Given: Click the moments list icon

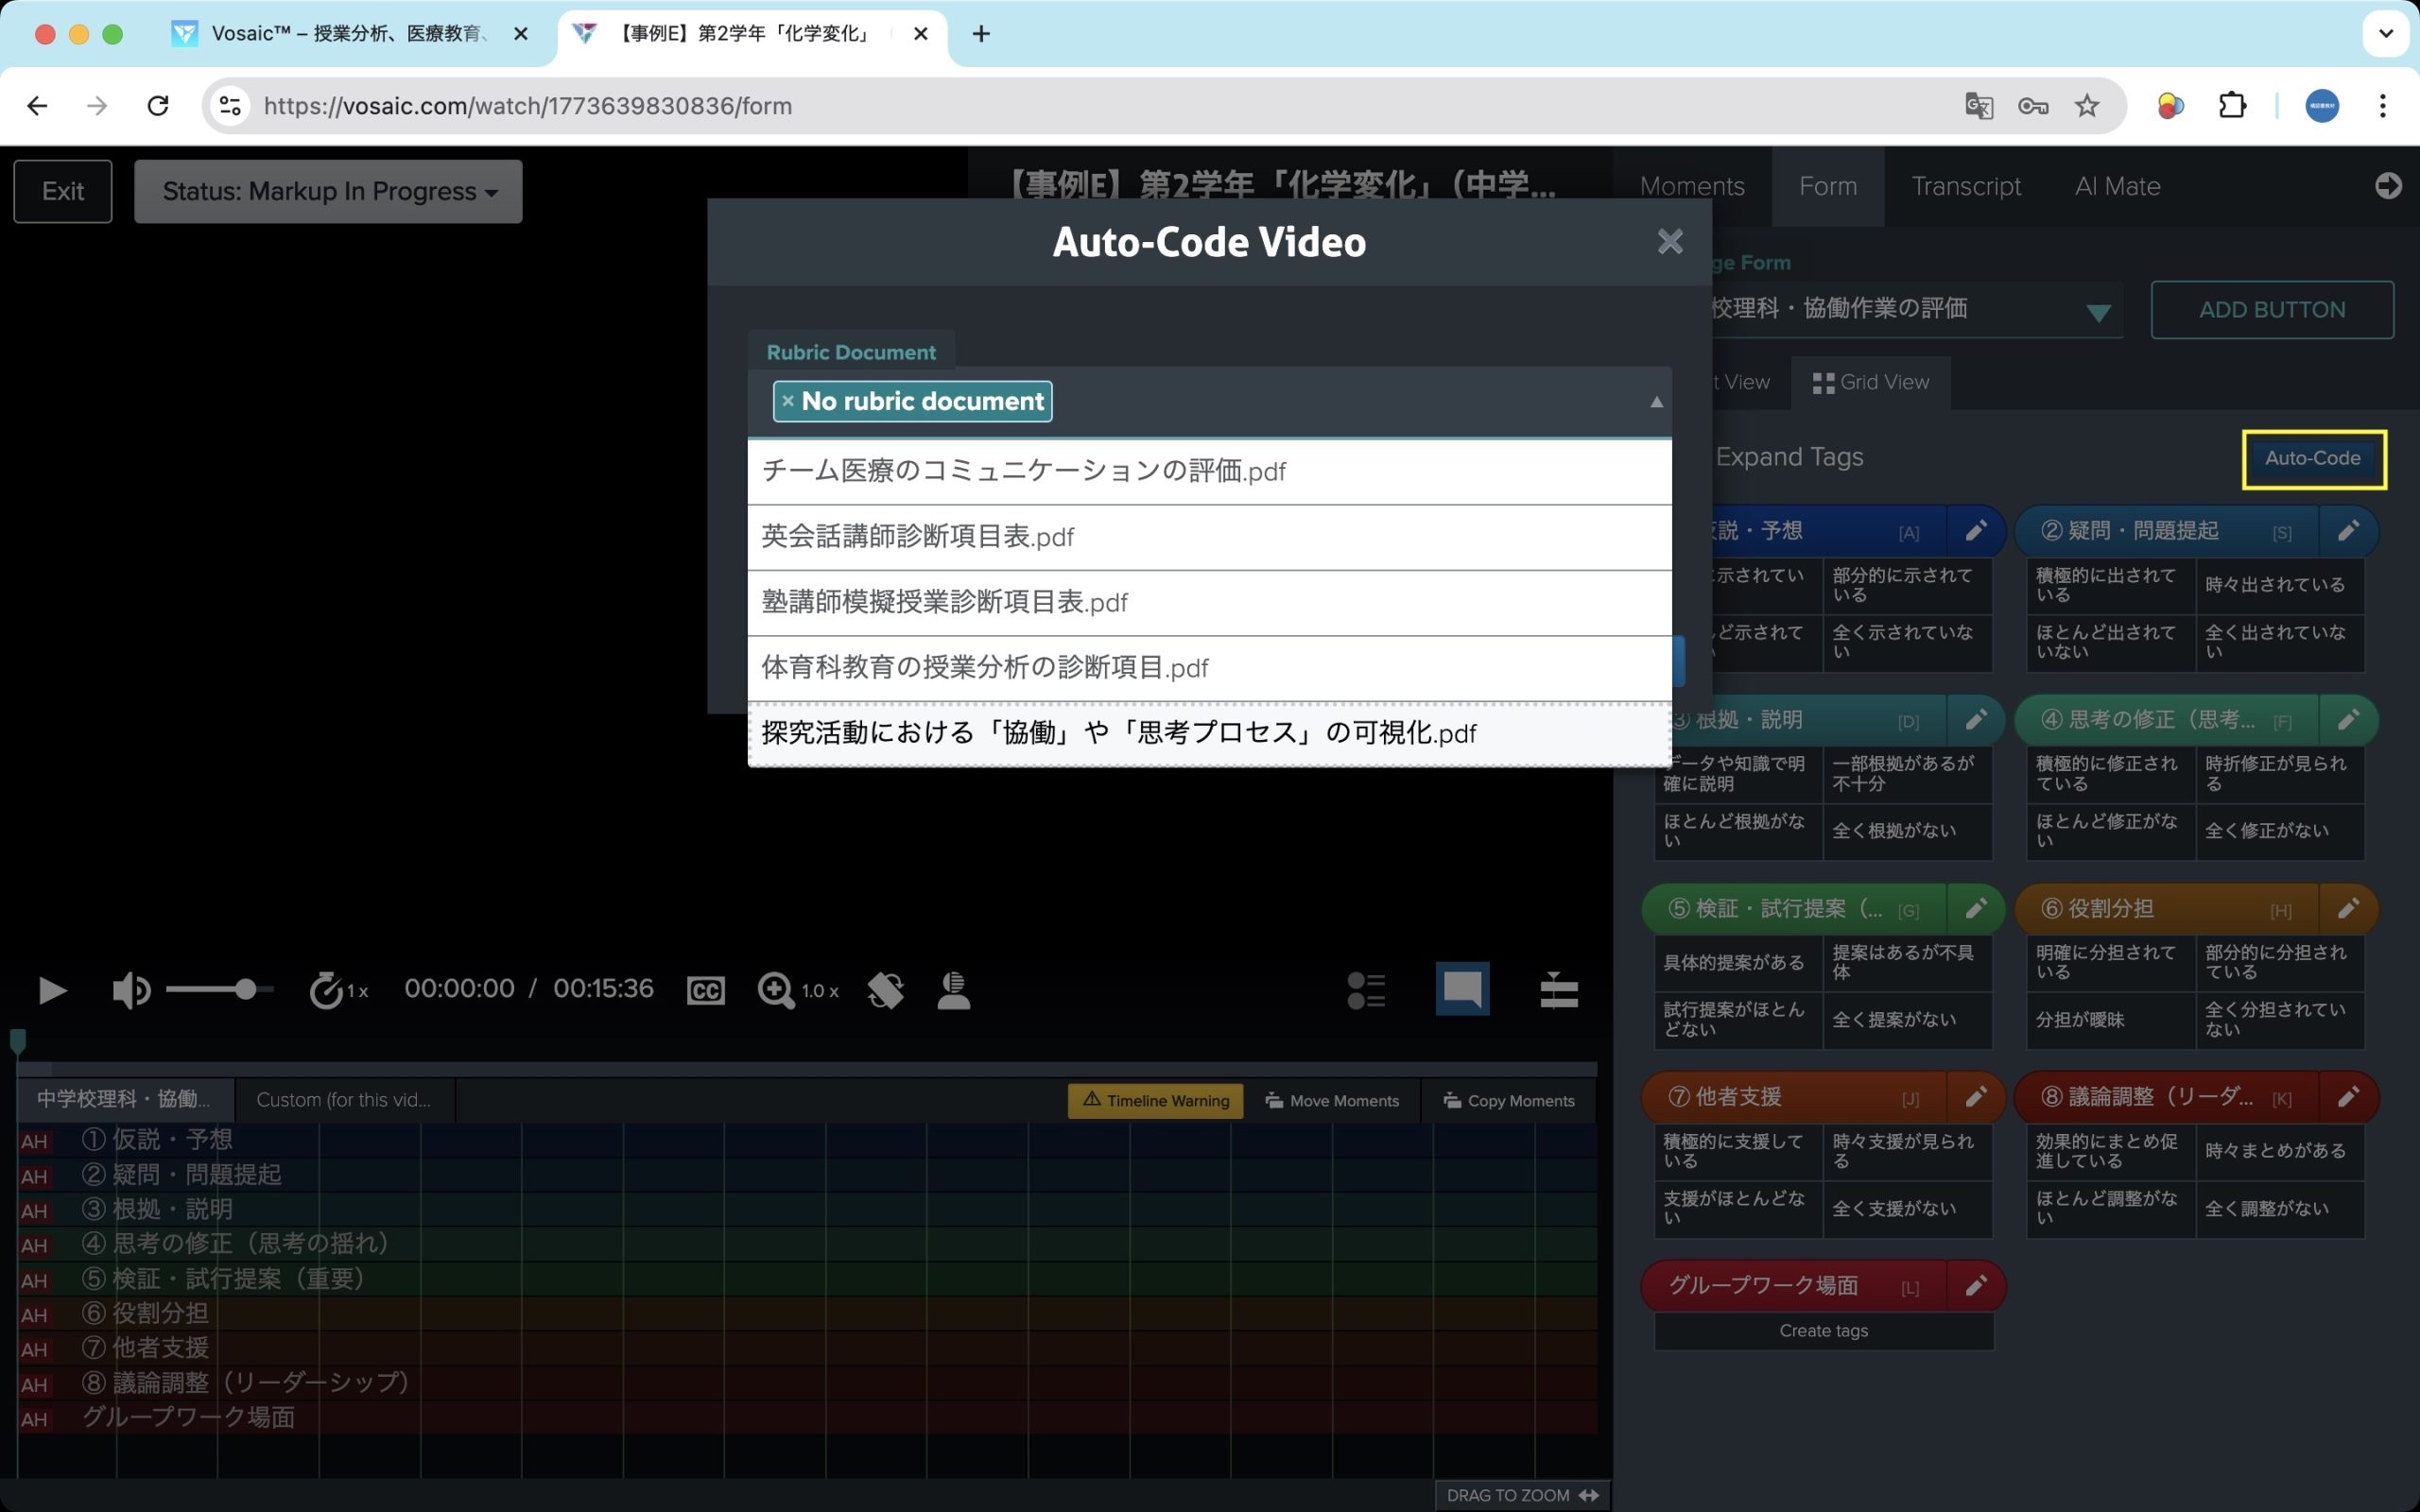Looking at the screenshot, I should (x=1366, y=990).
